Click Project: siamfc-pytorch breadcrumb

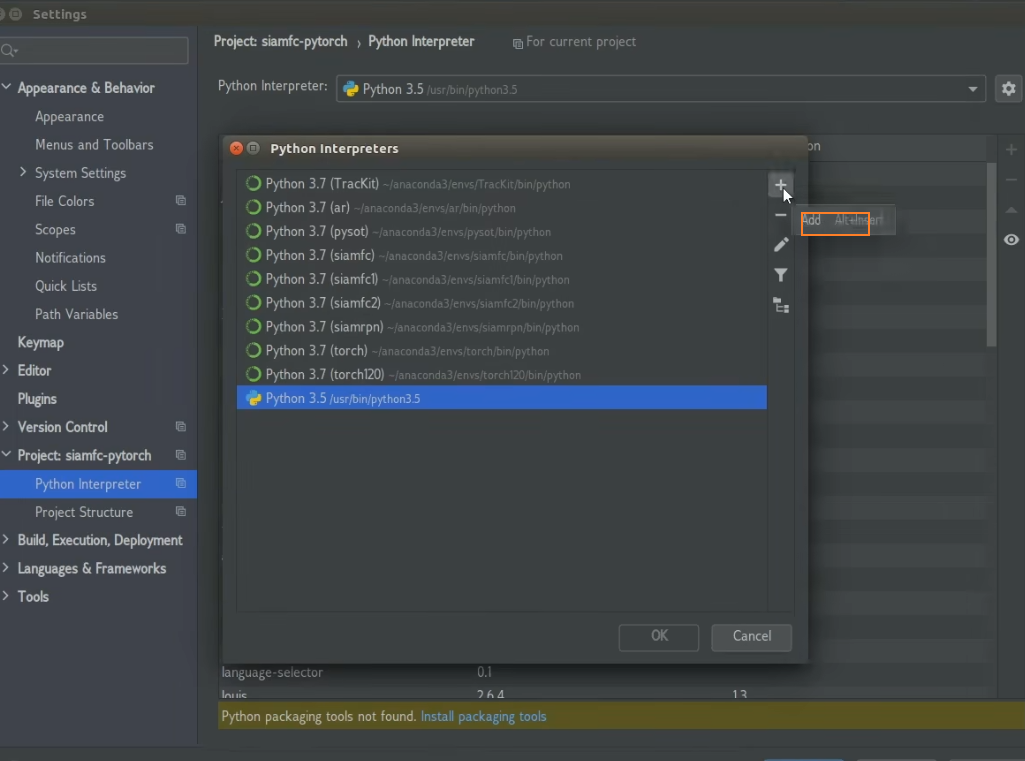280,41
